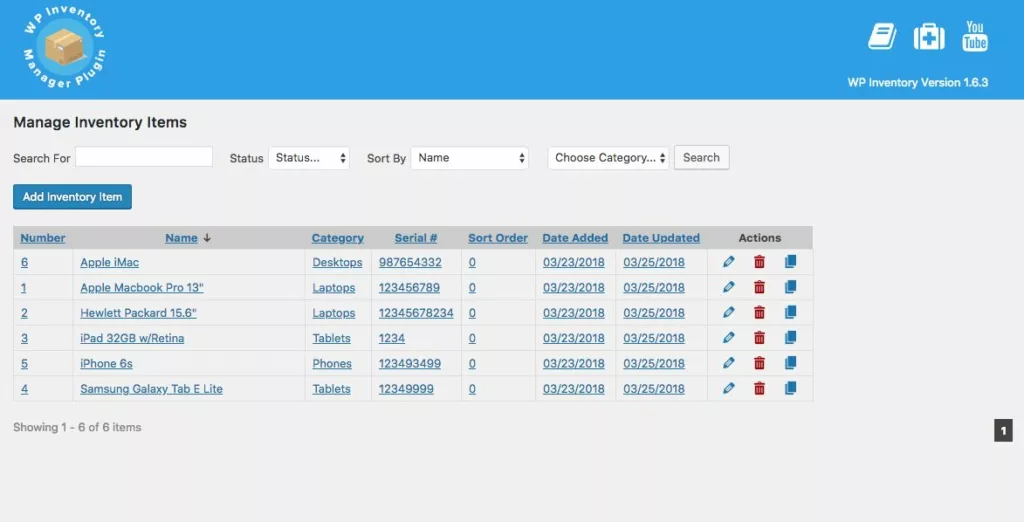The height and width of the screenshot is (522, 1024).
Task: Edit the iPad 32GB w/Retina item
Action: point(729,338)
